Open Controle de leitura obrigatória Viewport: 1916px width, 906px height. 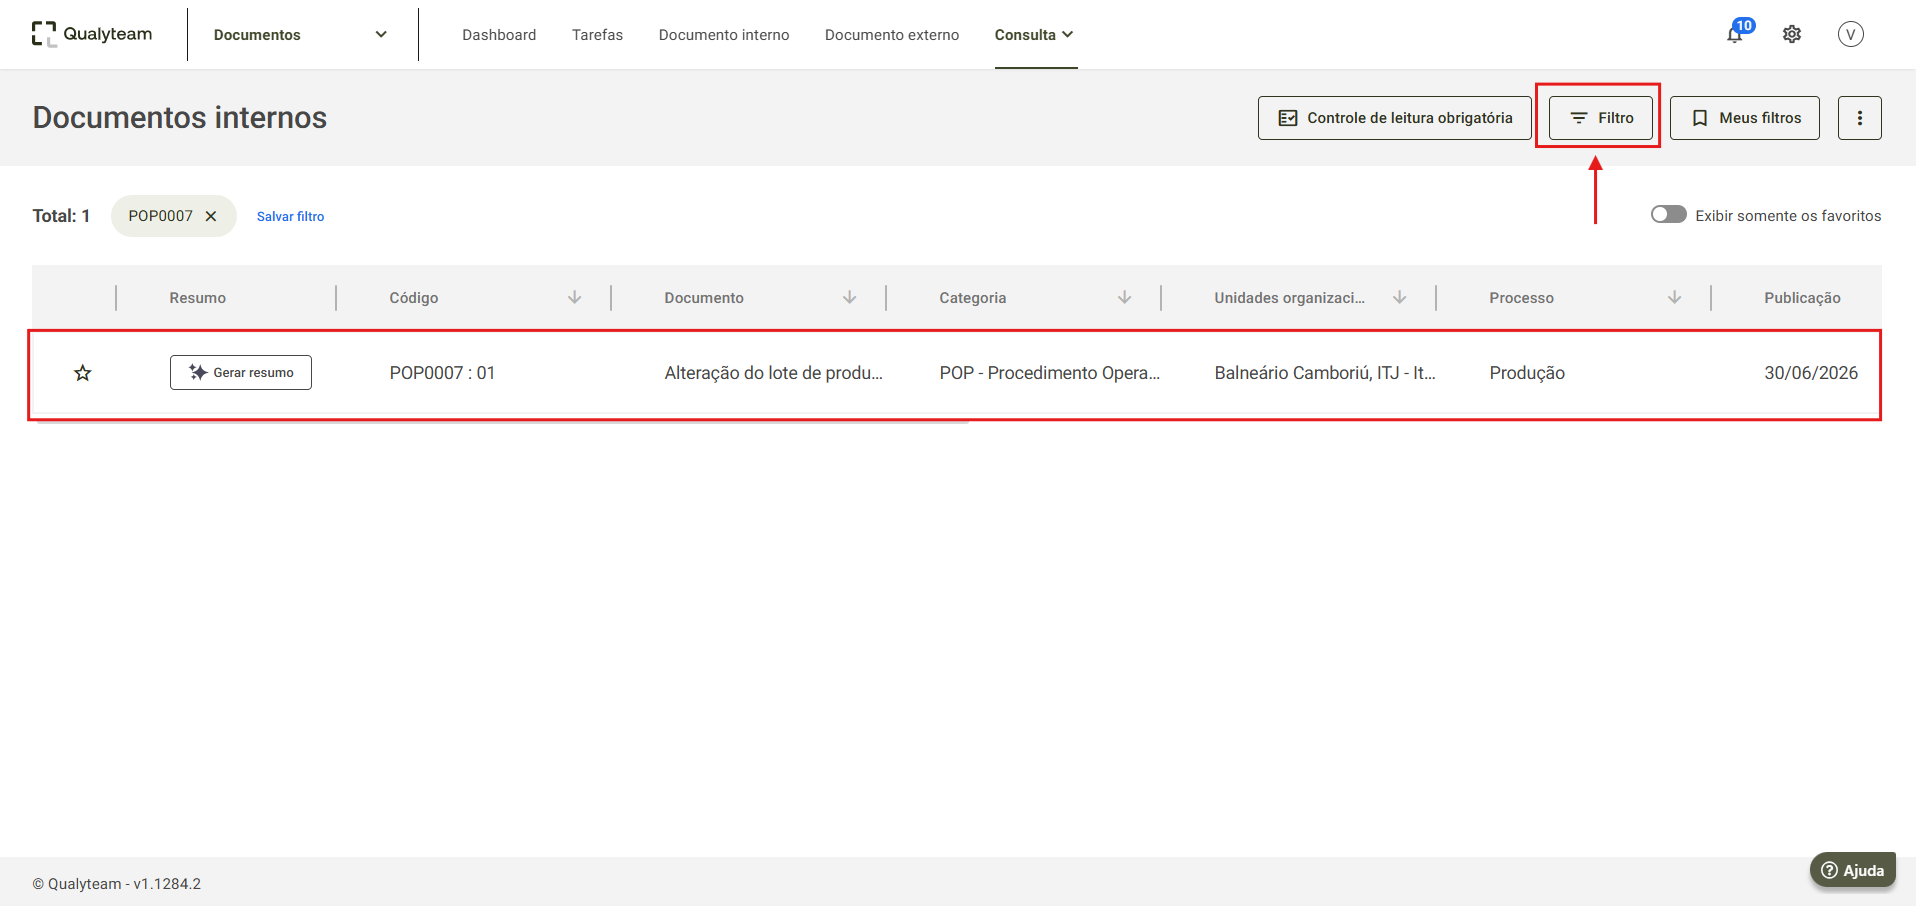point(1394,118)
